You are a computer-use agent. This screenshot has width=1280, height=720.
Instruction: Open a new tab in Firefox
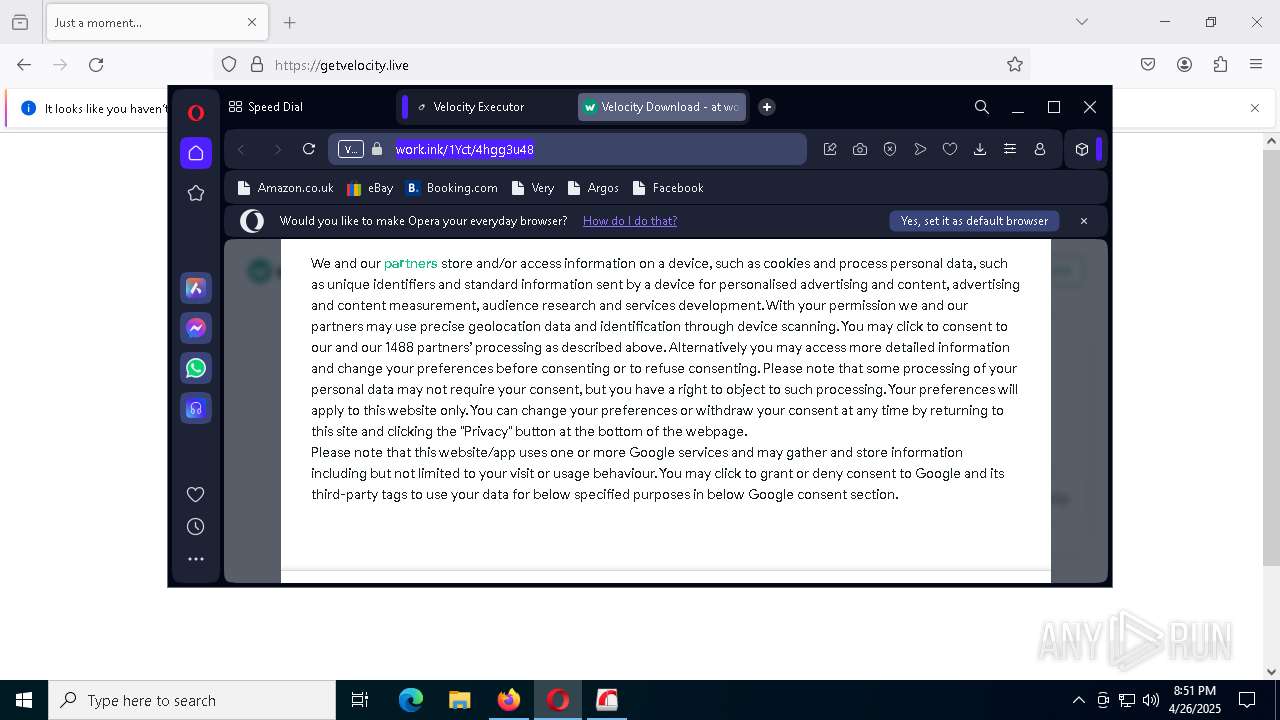pos(289,22)
